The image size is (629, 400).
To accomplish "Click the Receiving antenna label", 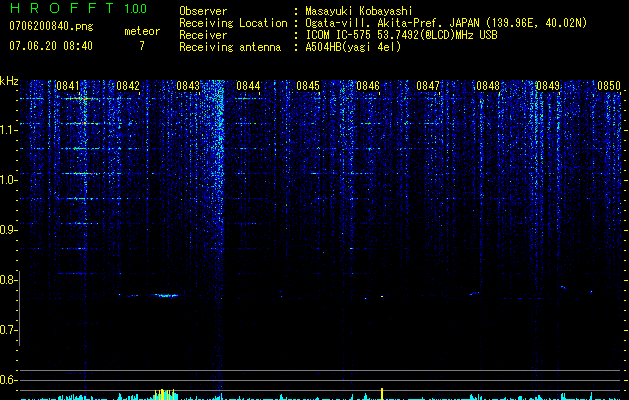I will pos(230,47).
